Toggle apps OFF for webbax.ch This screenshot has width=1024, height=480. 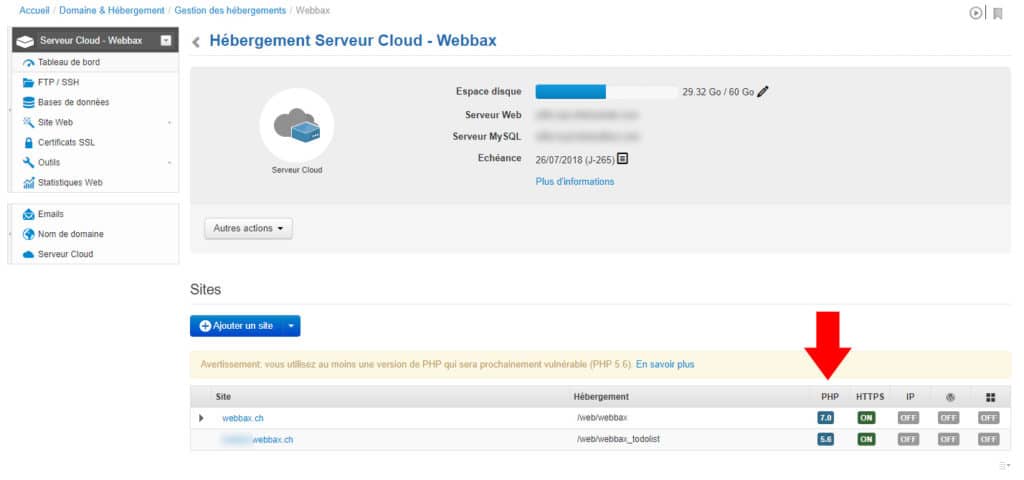point(989,418)
